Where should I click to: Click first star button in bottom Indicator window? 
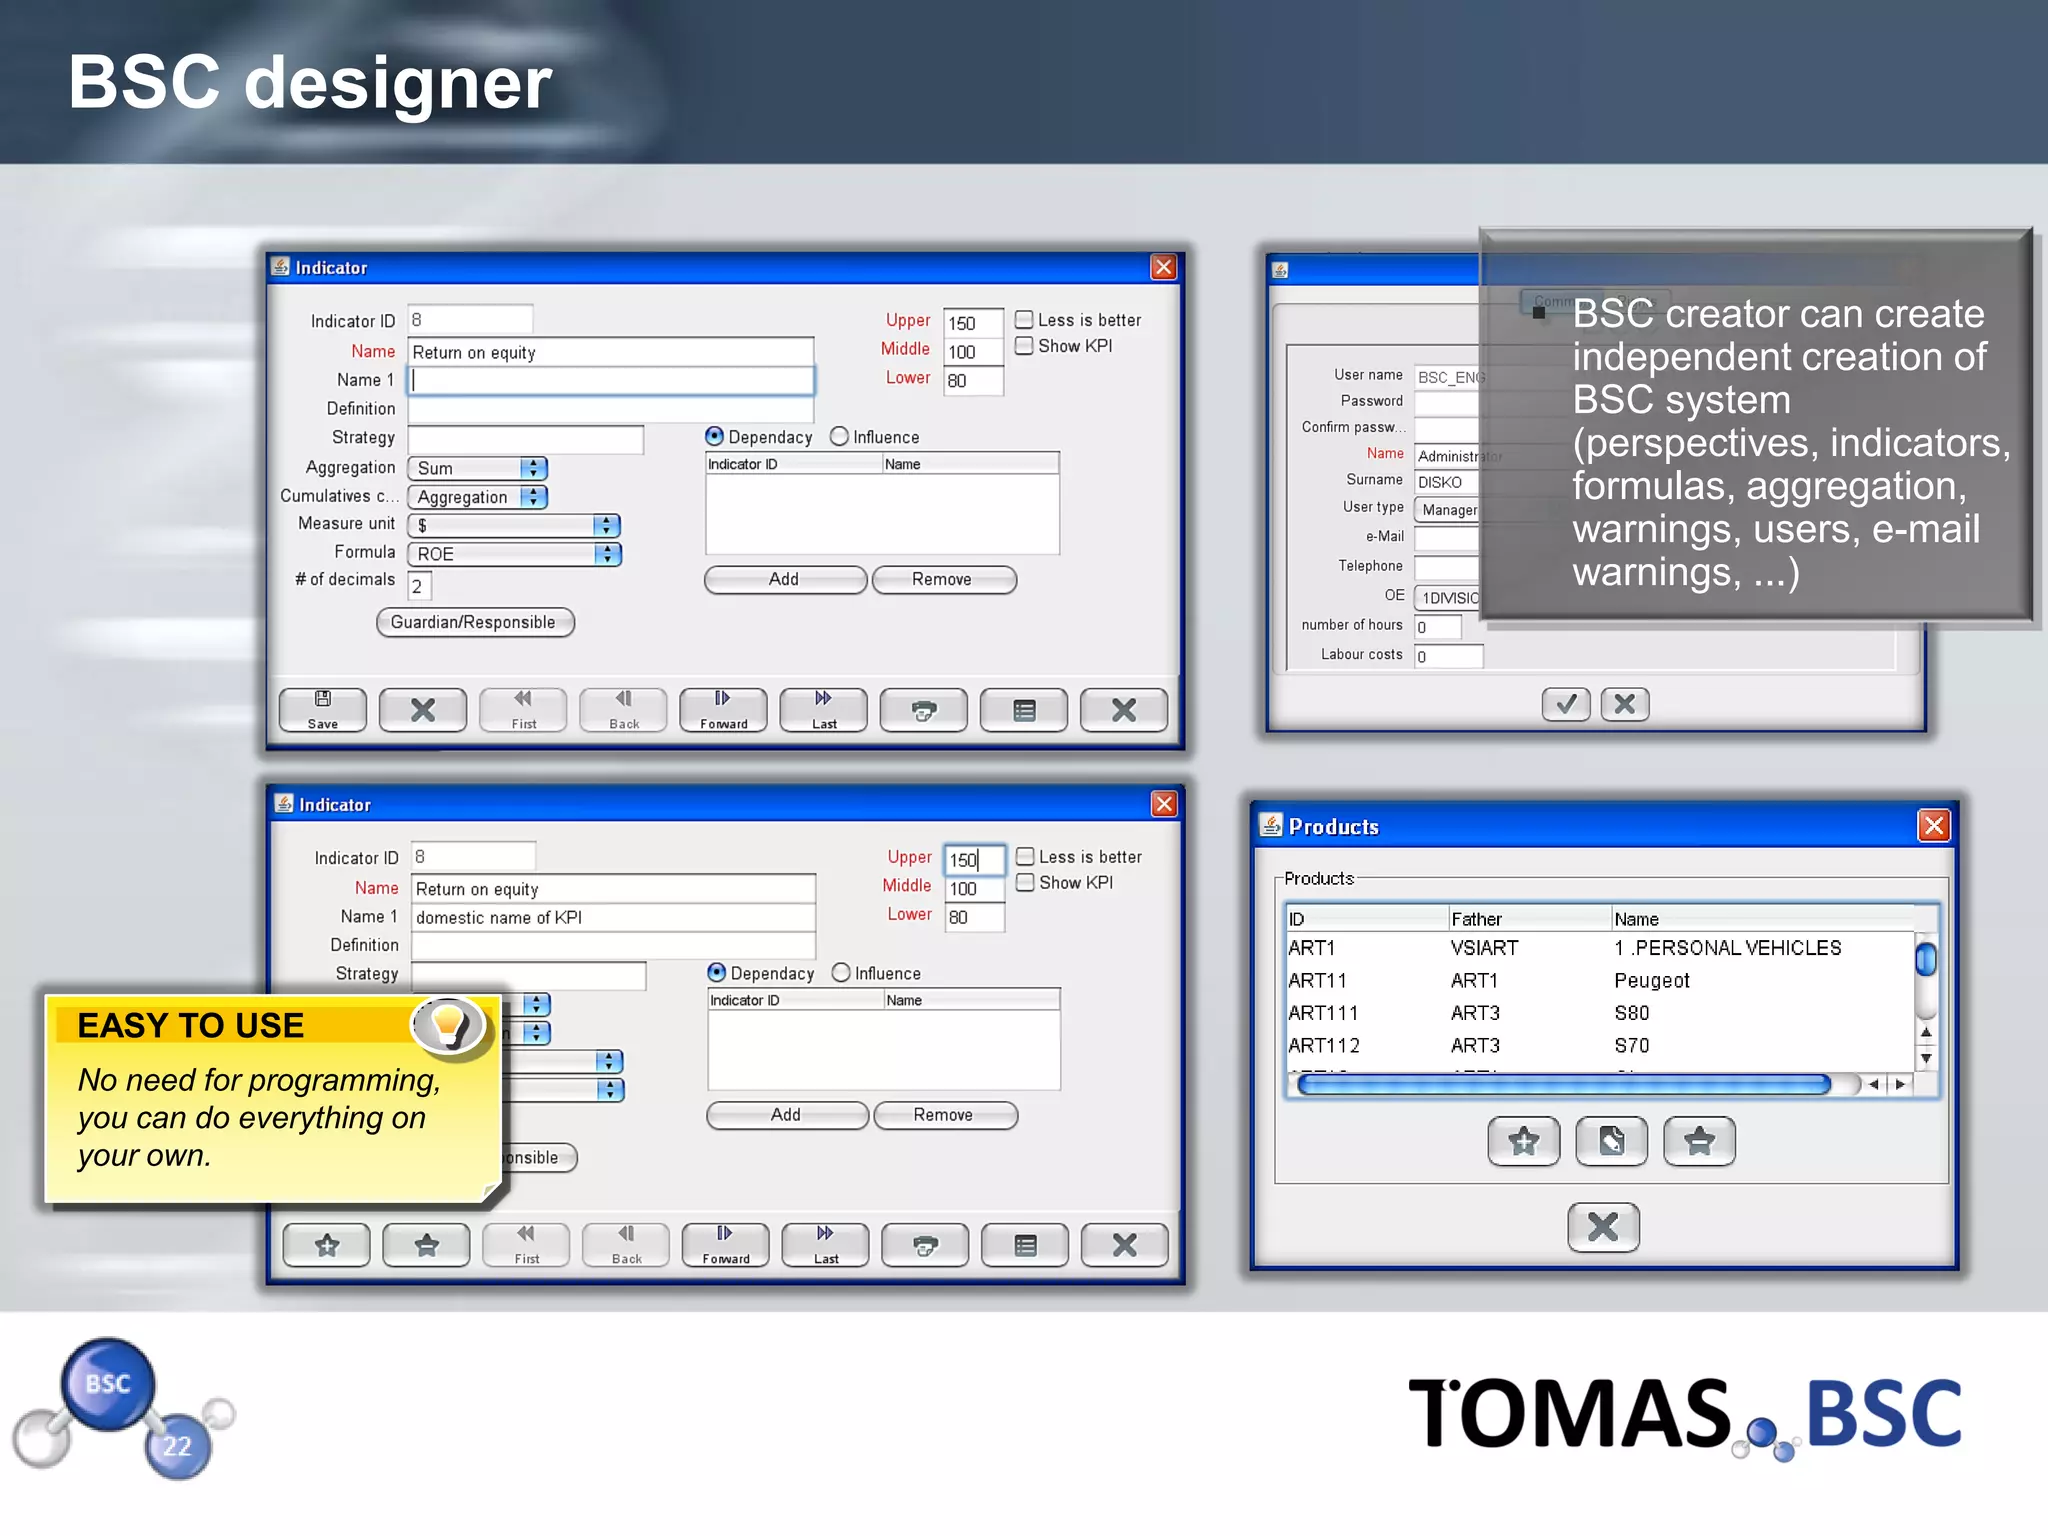tap(326, 1245)
